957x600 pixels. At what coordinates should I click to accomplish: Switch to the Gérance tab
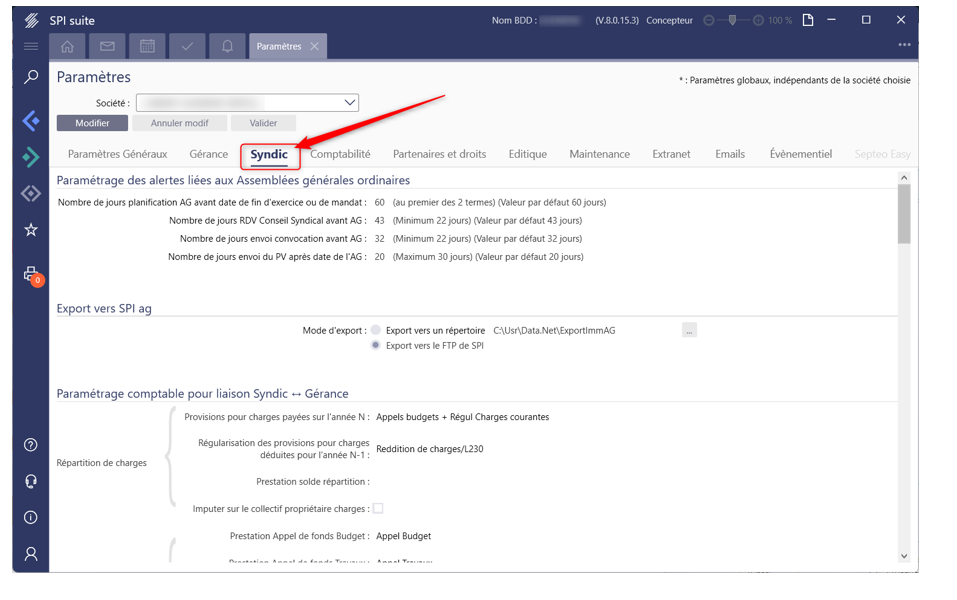209,154
